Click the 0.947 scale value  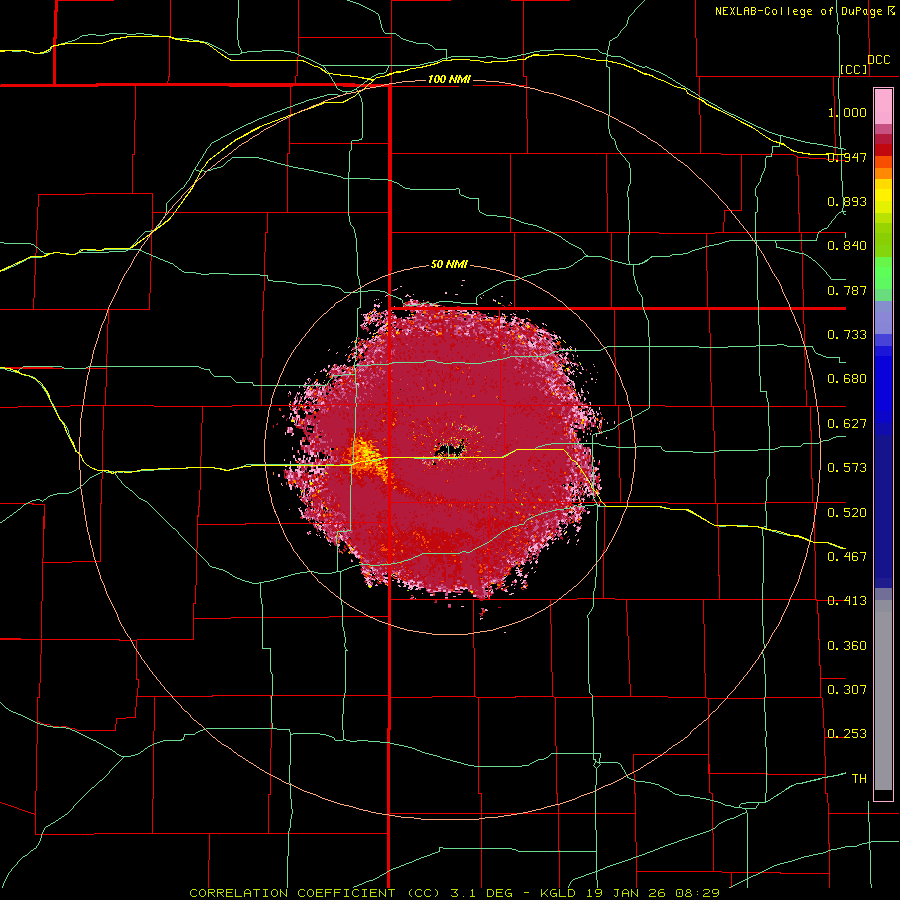point(847,157)
